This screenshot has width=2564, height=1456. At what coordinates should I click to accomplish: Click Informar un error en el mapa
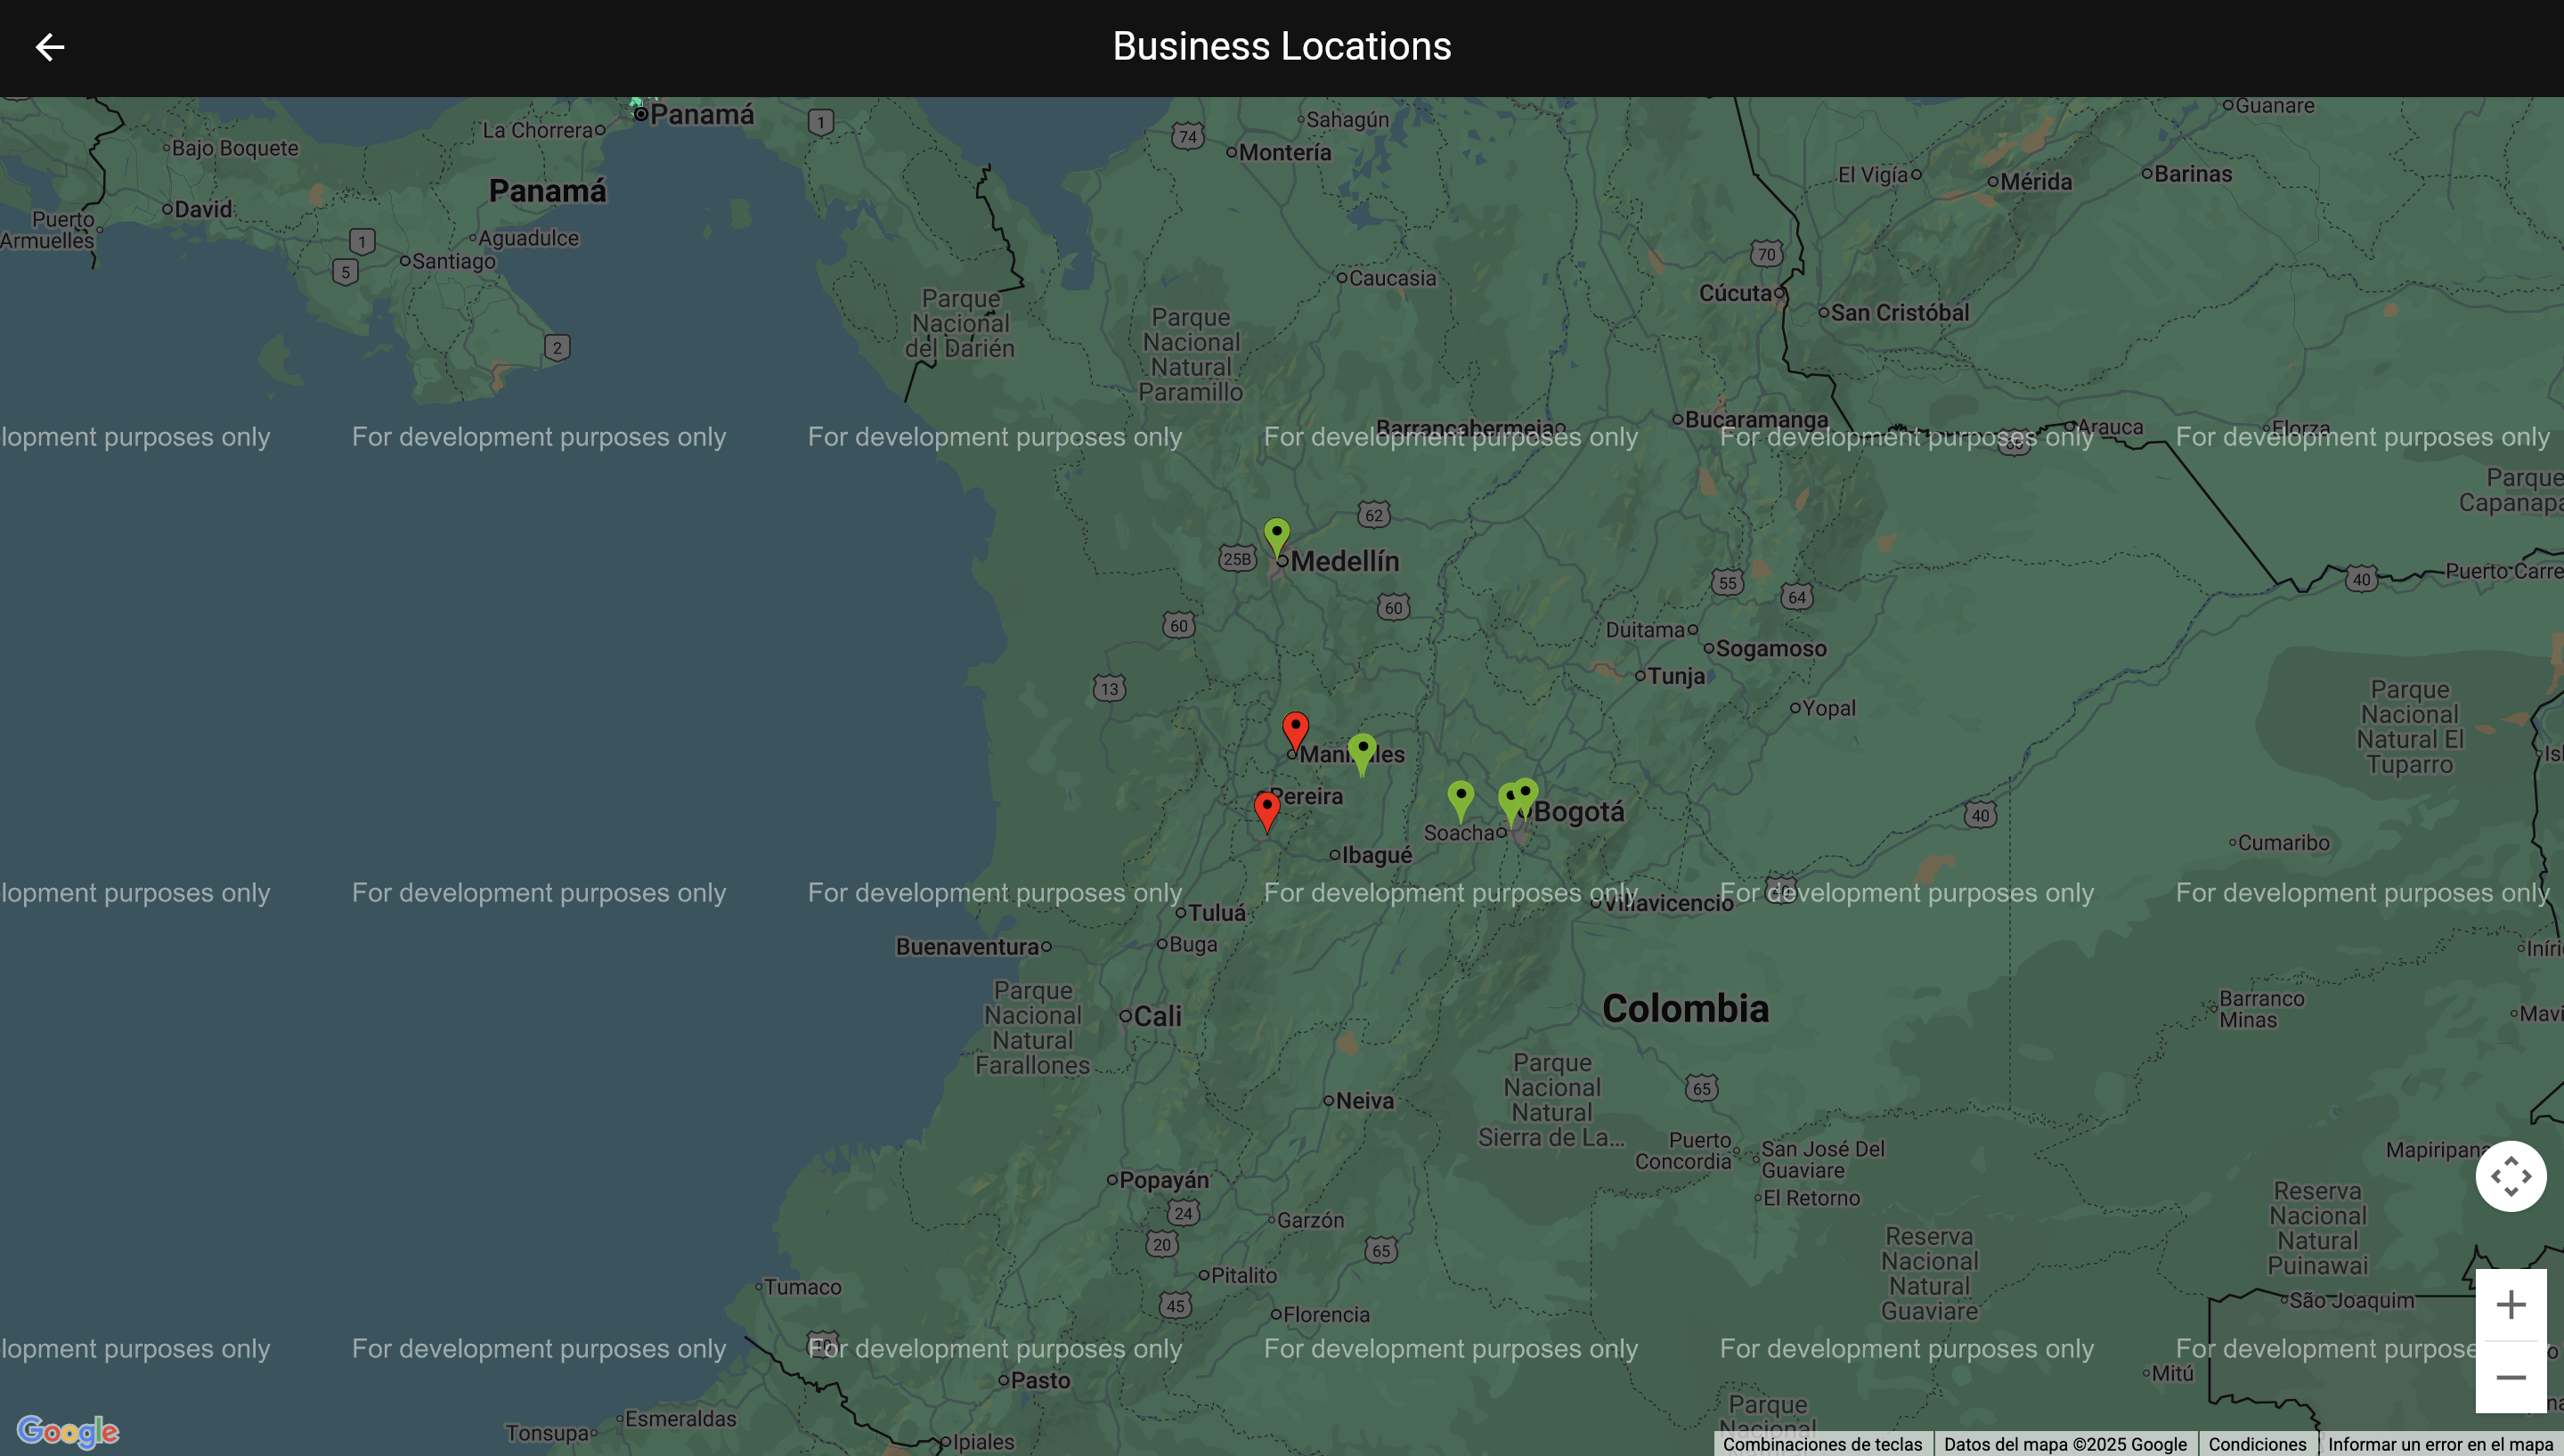(2441, 1444)
